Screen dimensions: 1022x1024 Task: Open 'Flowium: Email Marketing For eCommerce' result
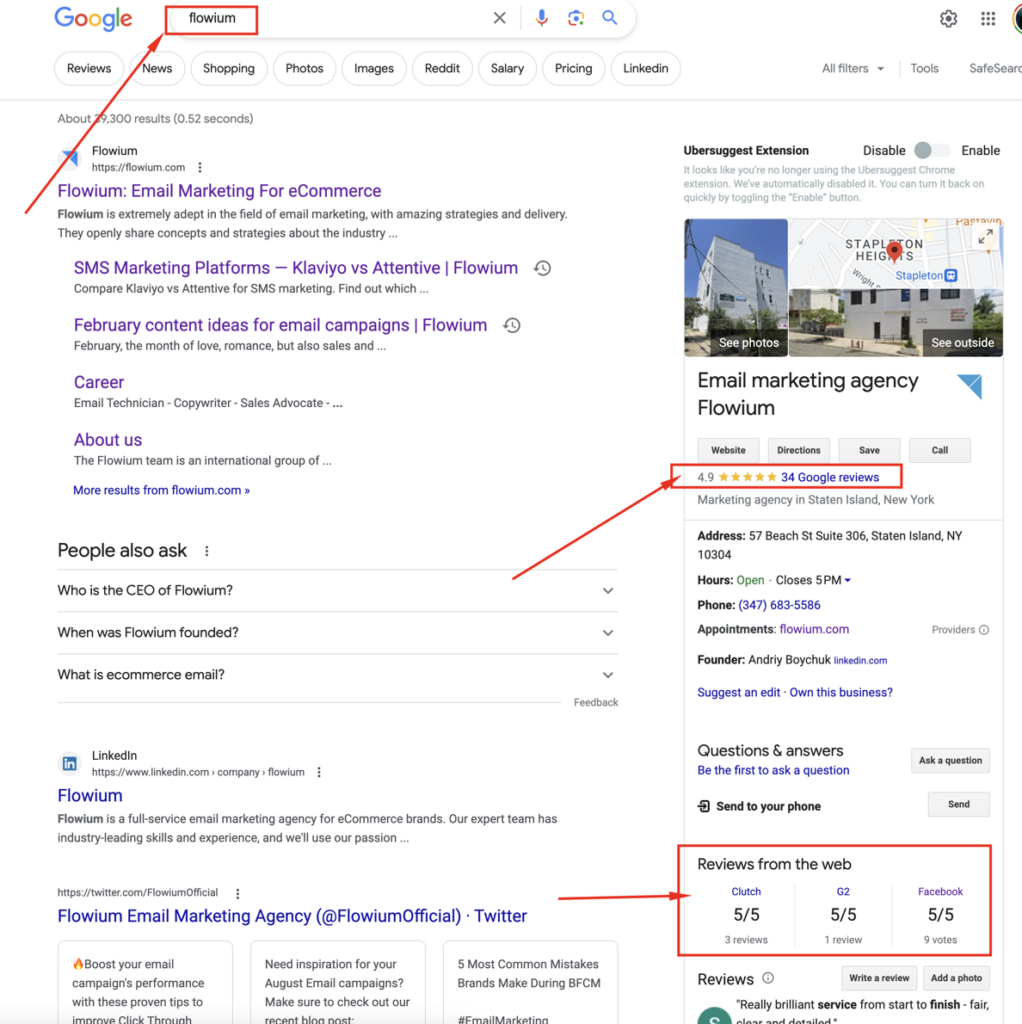(219, 191)
